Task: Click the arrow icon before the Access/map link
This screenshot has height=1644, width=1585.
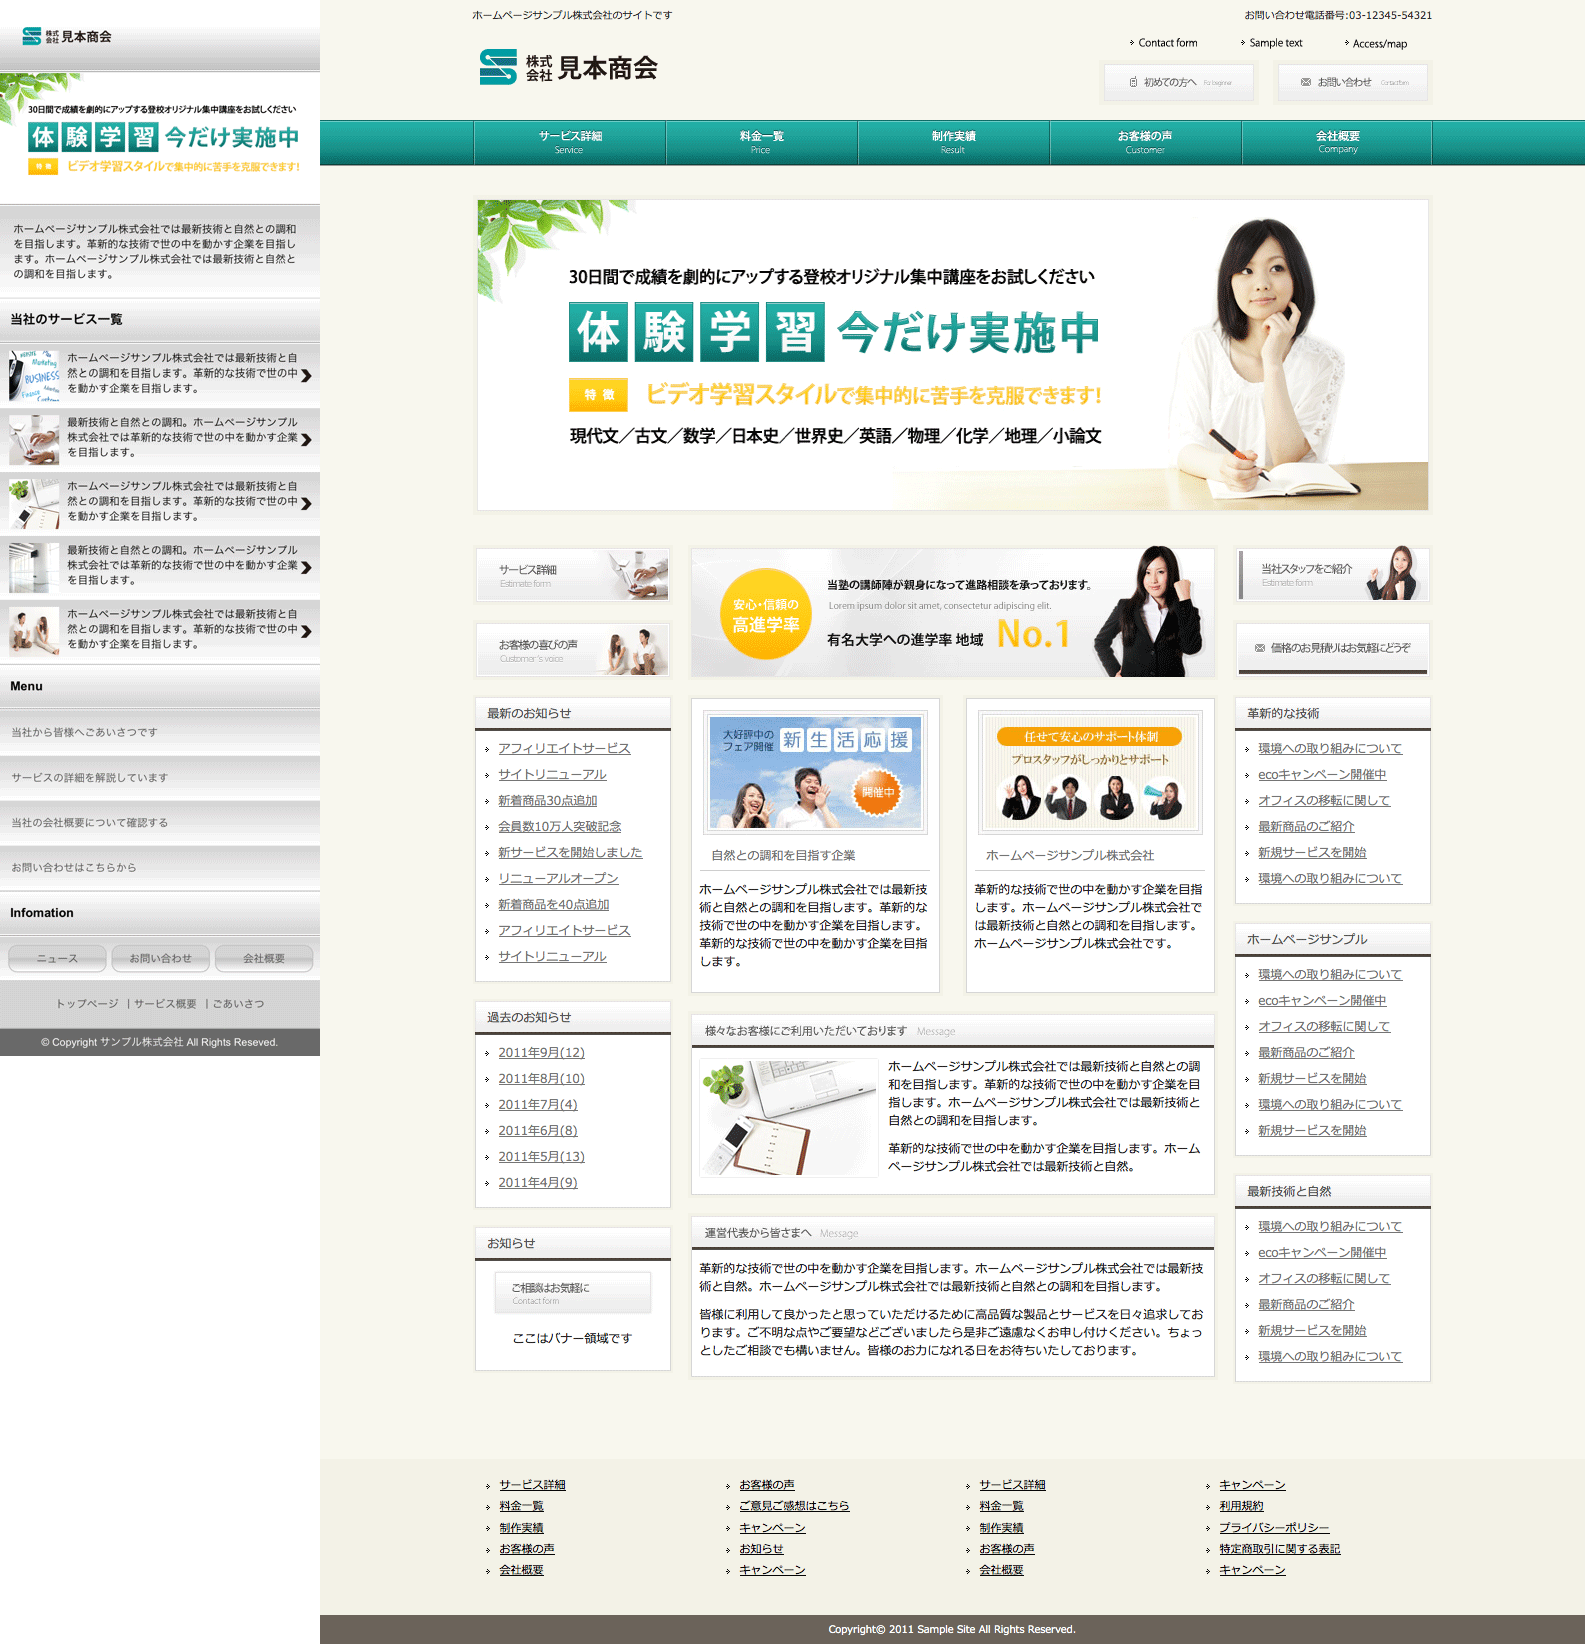Action: (1346, 43)
